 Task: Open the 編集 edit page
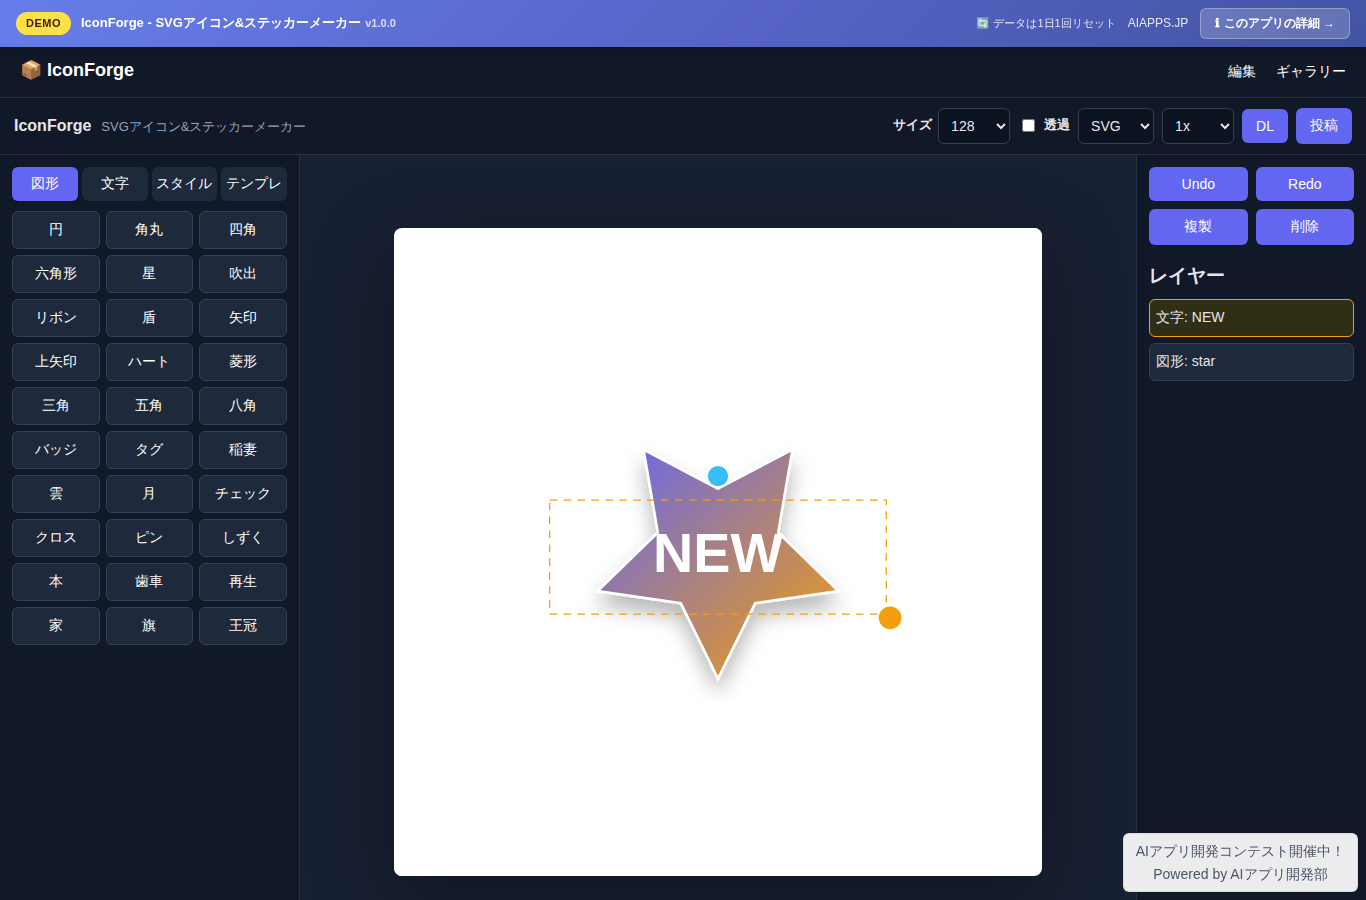[x=1242, y=72]
